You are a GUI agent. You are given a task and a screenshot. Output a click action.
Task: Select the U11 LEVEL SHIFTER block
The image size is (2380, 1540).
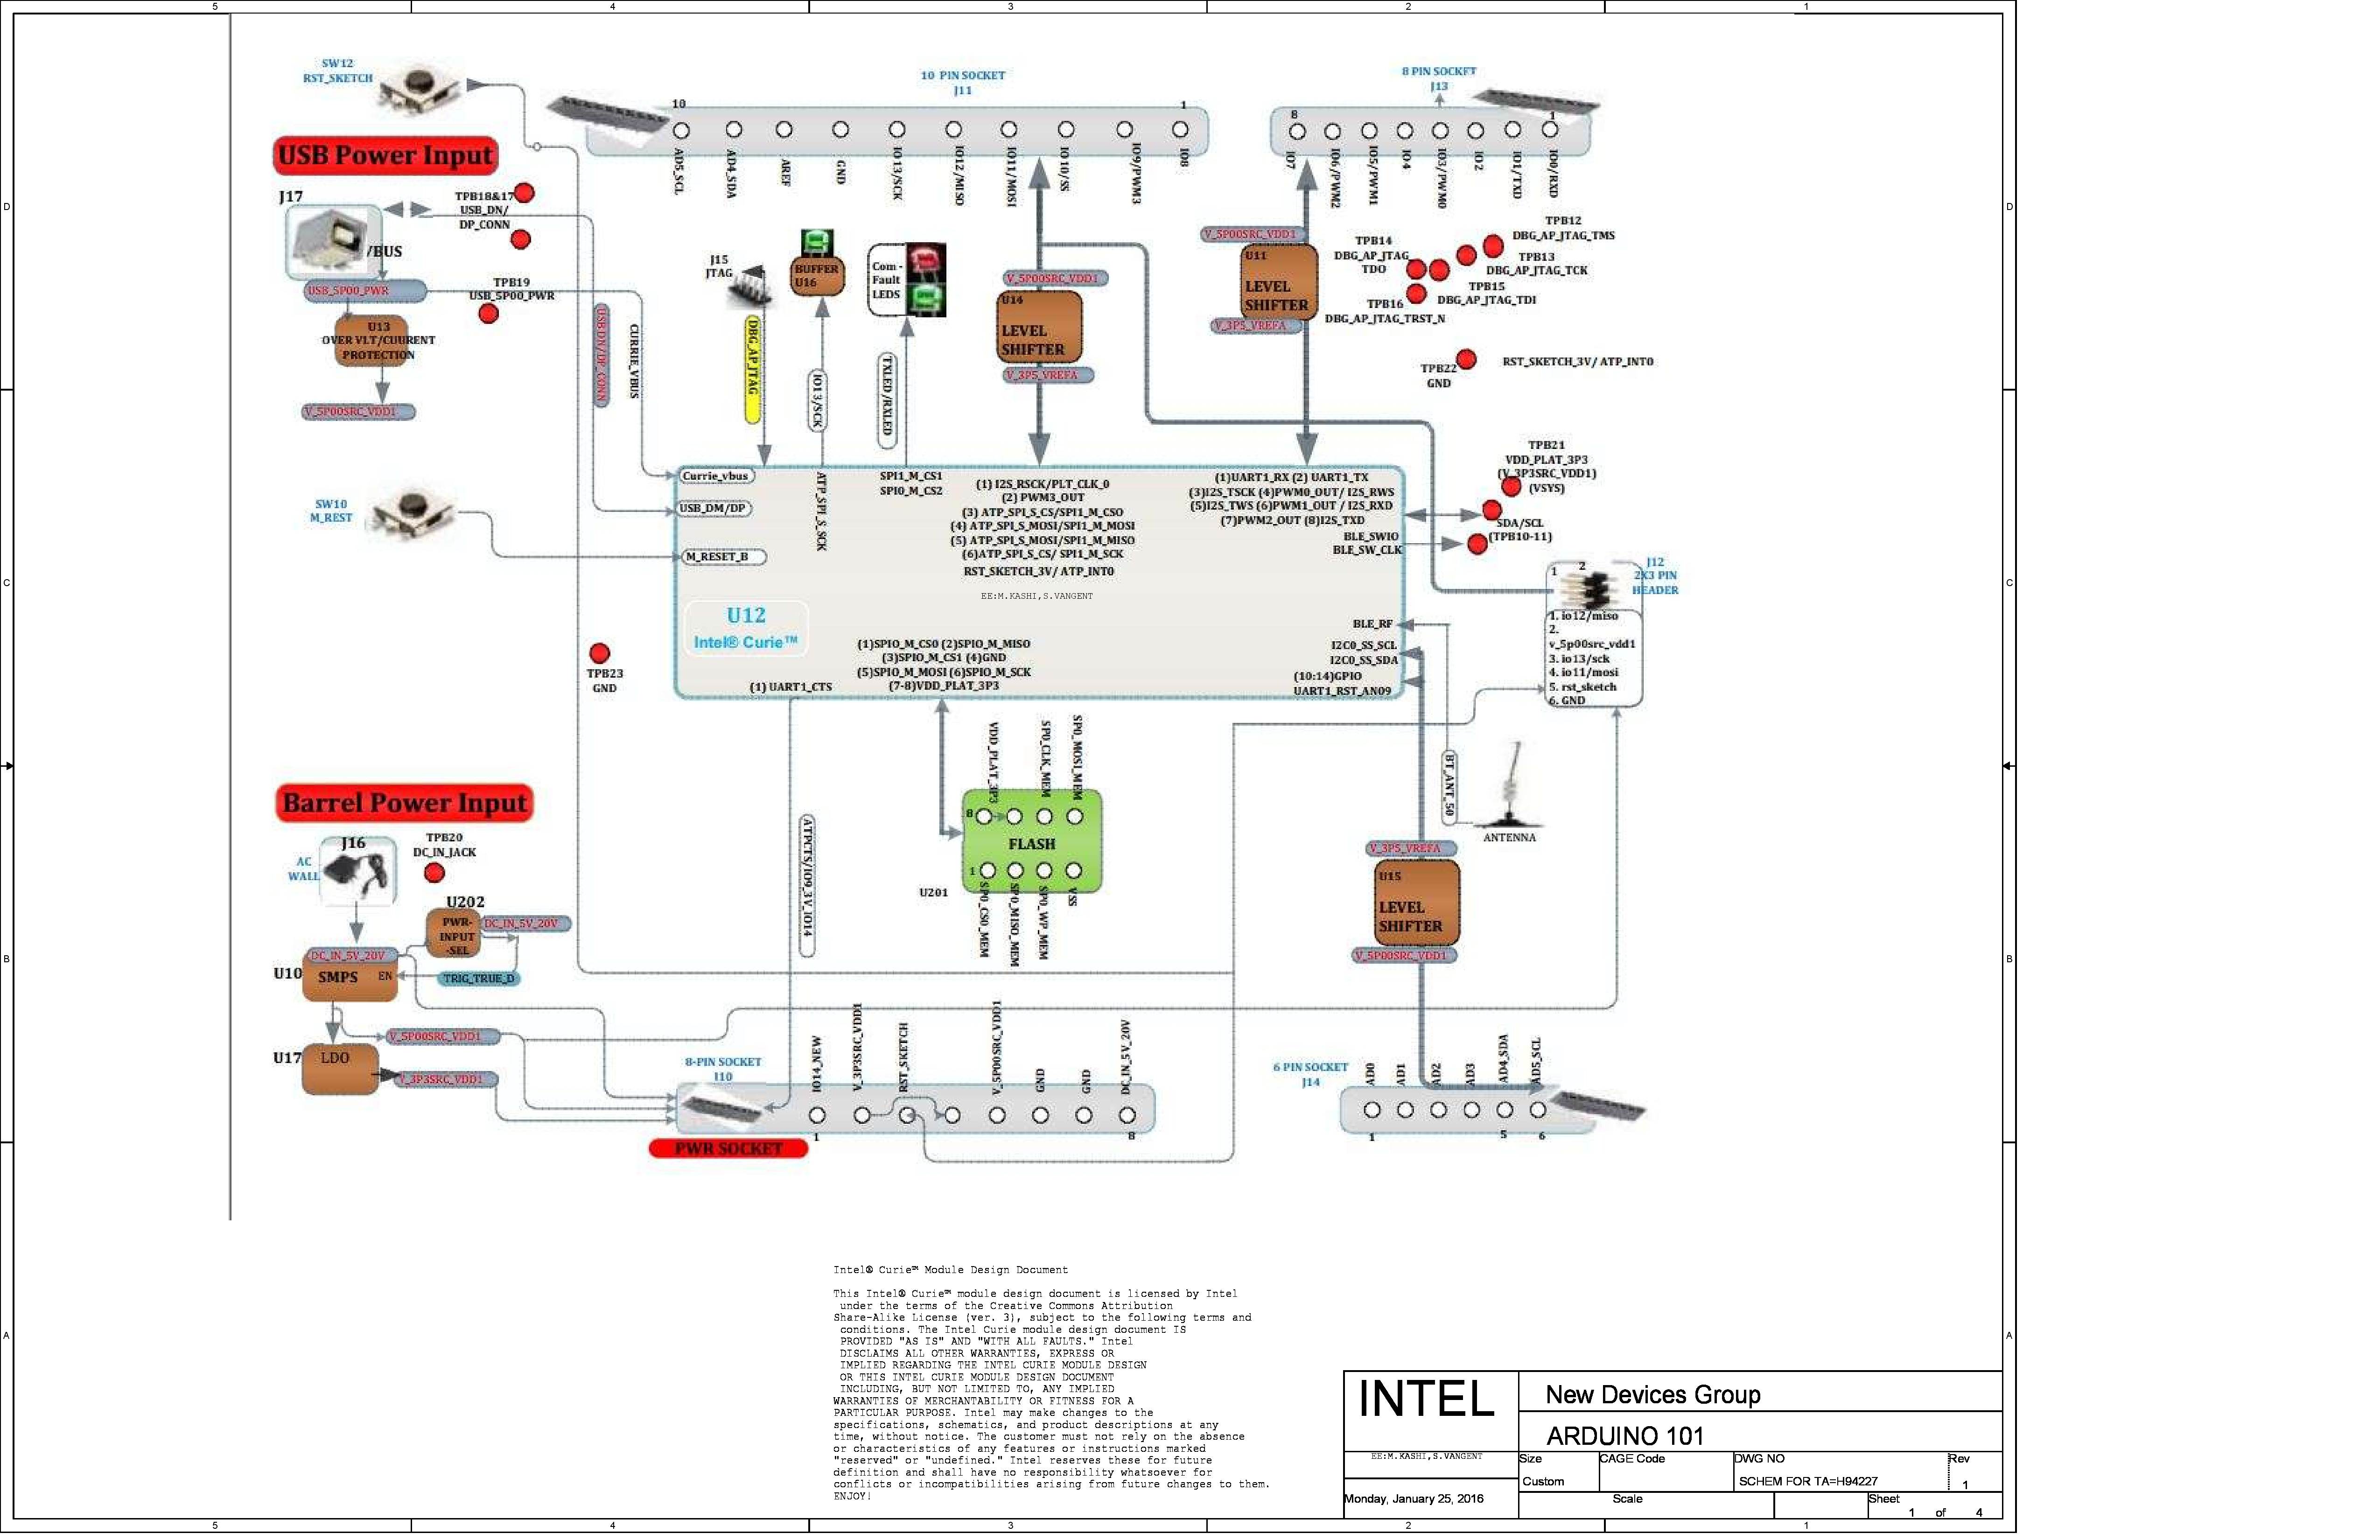[1280, 282]
